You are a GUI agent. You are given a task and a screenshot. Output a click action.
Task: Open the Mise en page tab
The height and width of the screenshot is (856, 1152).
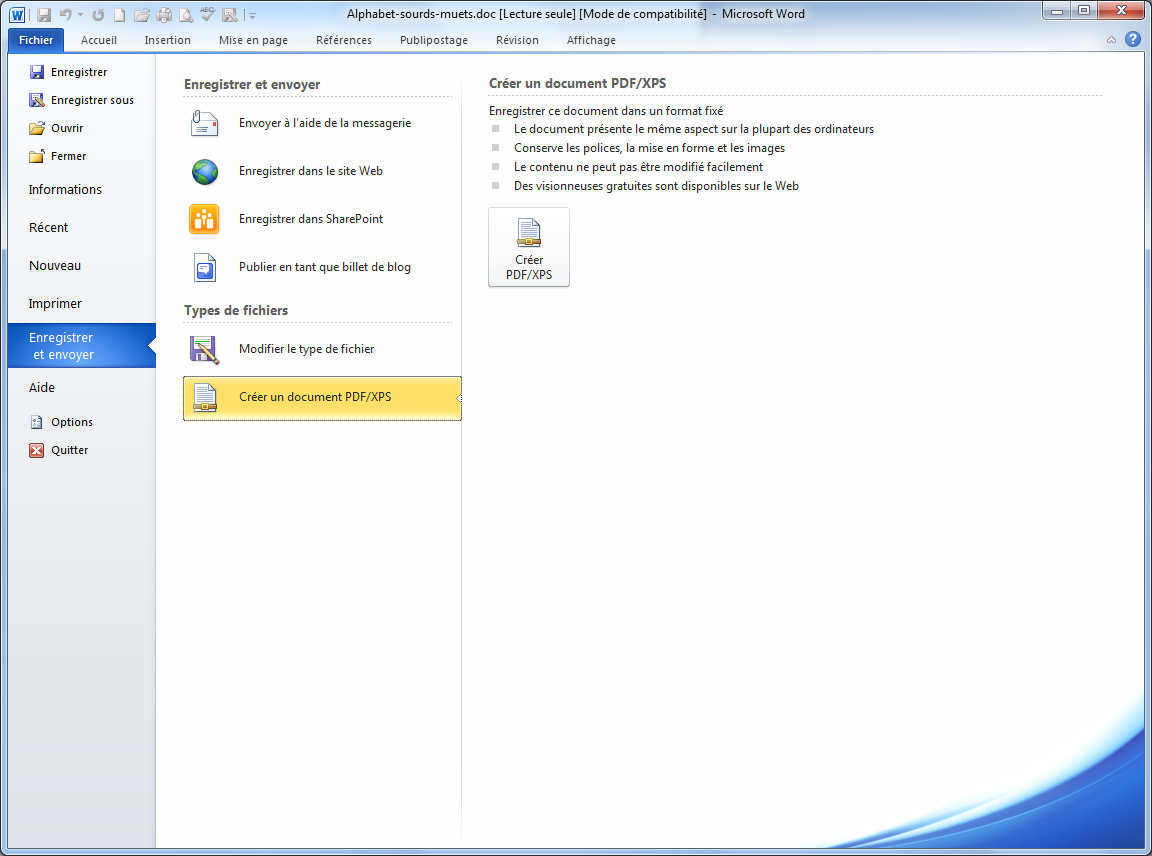(x=253, y=40)
